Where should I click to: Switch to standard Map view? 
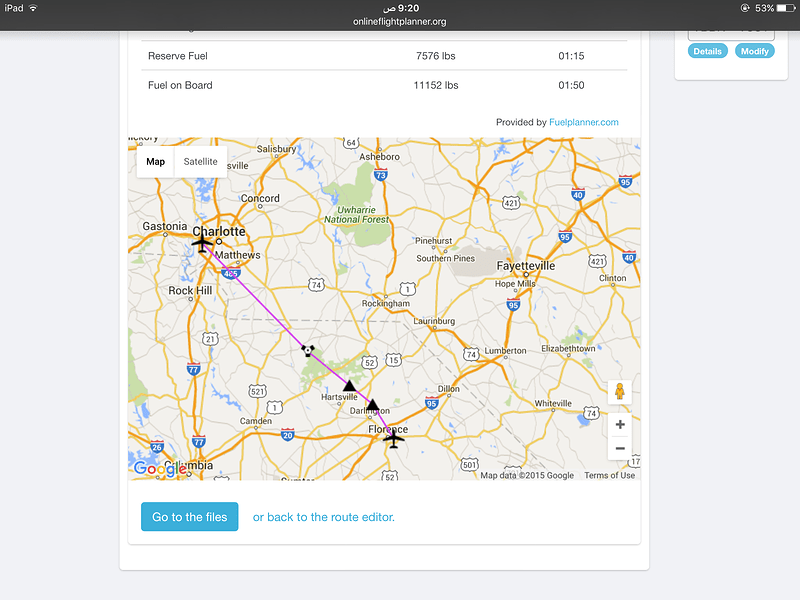point(156,162)
